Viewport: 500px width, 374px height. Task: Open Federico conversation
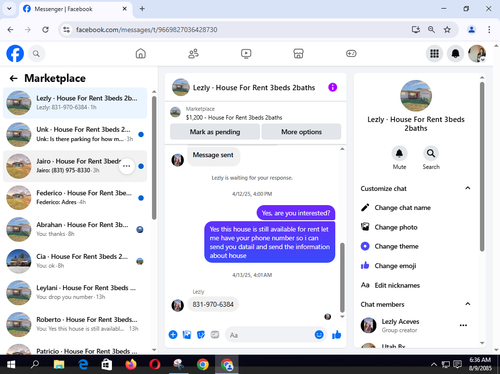(x=75, y=198)
